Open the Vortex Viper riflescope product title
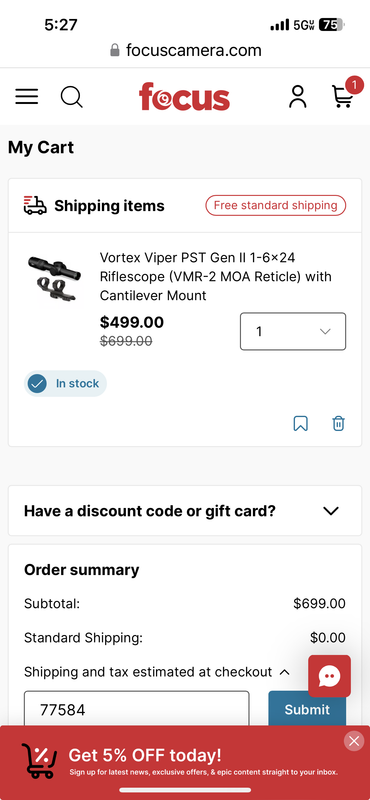The image size is (370, 800). [215, 276]
